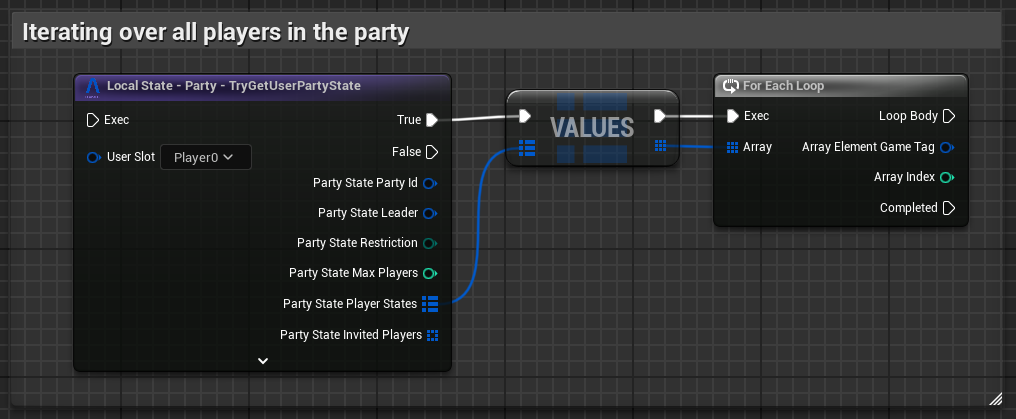The height and width of the screenshot is (419, 1016).
Task: Open the User Slot Player0 dropdown
Action: click(x=205, y=157)
